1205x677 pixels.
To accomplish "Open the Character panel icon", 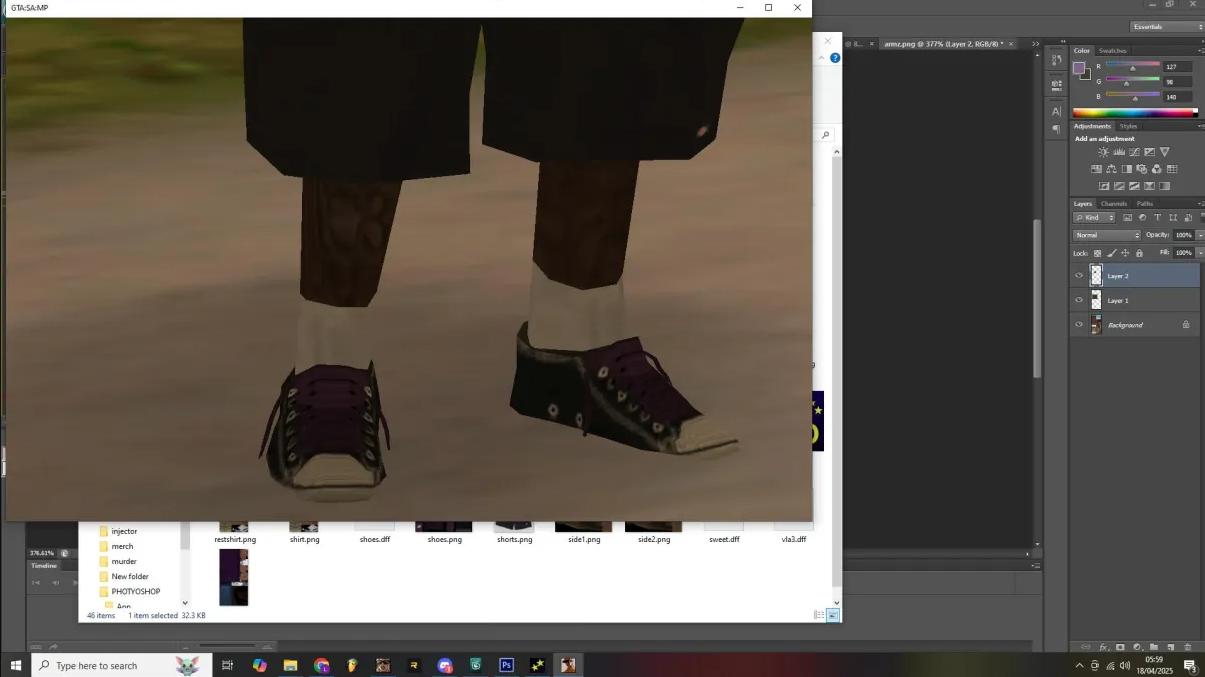I will tap(1056, 111).
